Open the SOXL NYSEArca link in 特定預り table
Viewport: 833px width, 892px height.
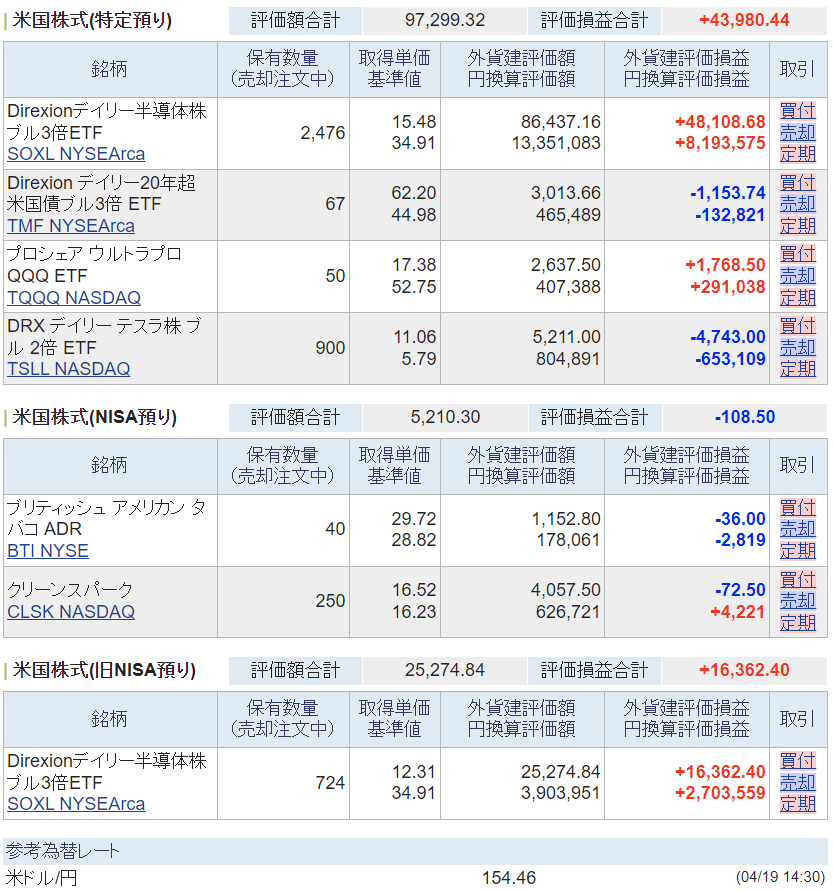click(x=76, y=154)
